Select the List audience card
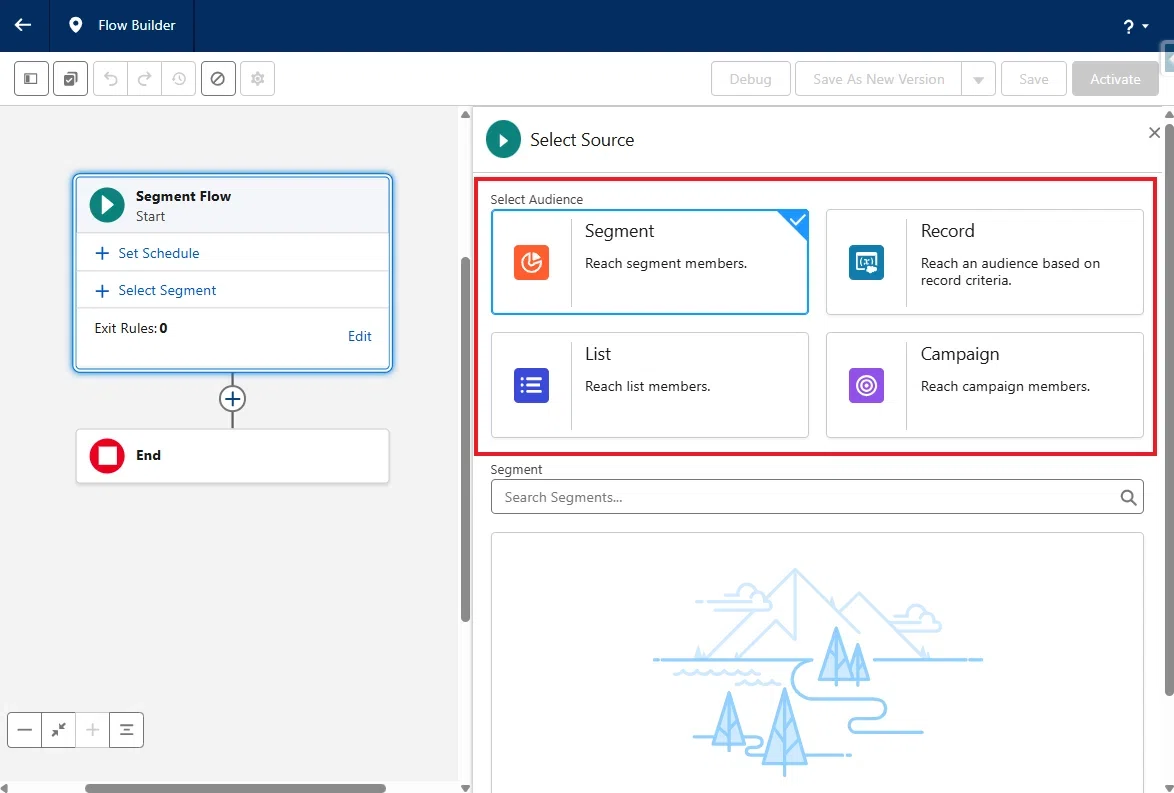 click(649, 385)
